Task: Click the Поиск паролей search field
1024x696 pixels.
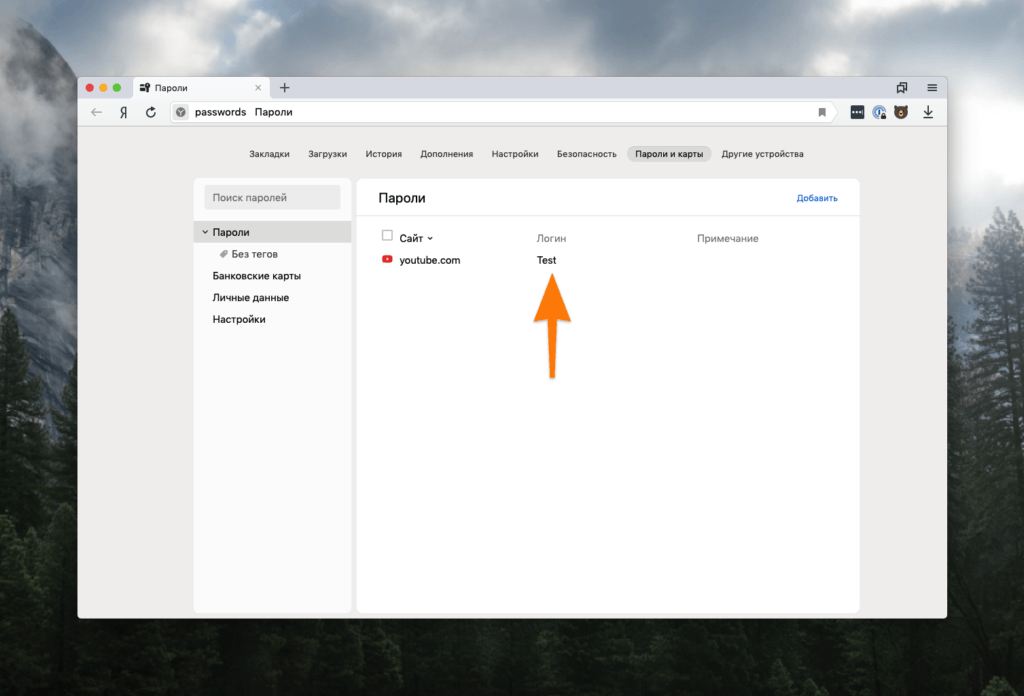Action: click(x=272, y=197)
